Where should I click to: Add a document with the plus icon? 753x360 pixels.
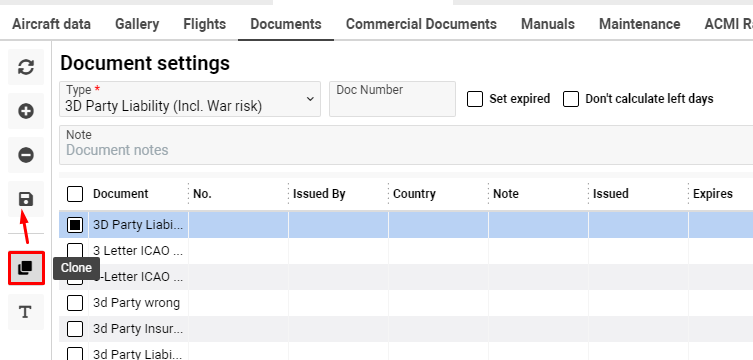[x=26, y=111]
